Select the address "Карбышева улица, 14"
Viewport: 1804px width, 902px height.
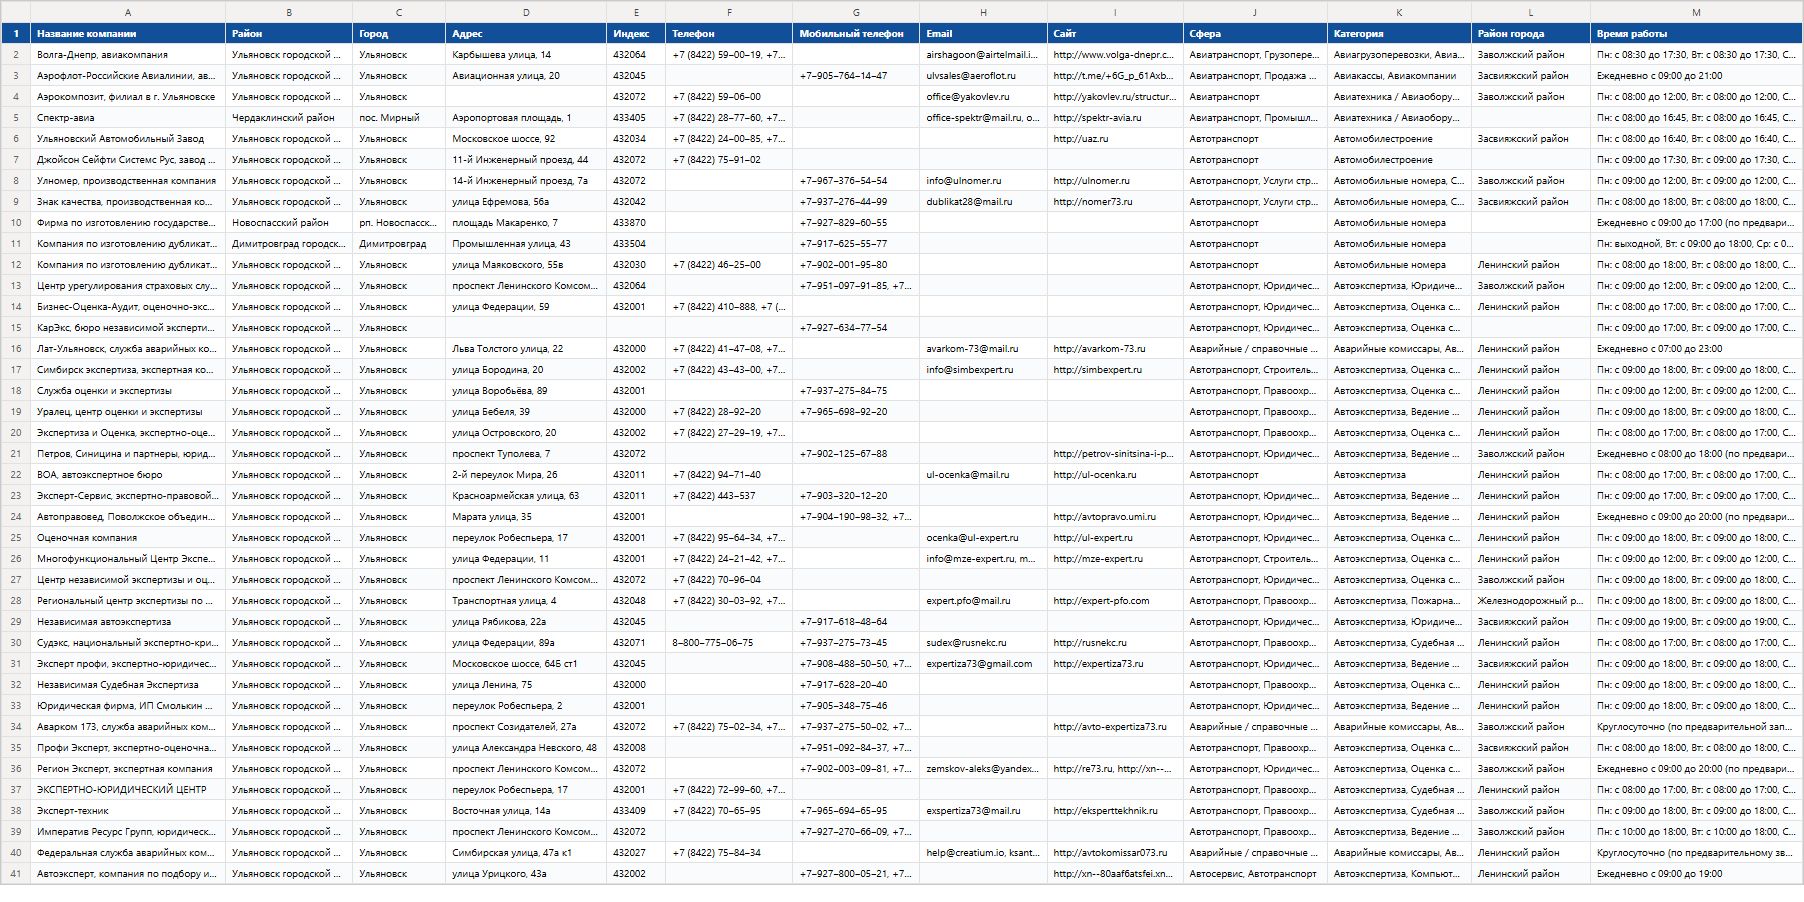526,55
